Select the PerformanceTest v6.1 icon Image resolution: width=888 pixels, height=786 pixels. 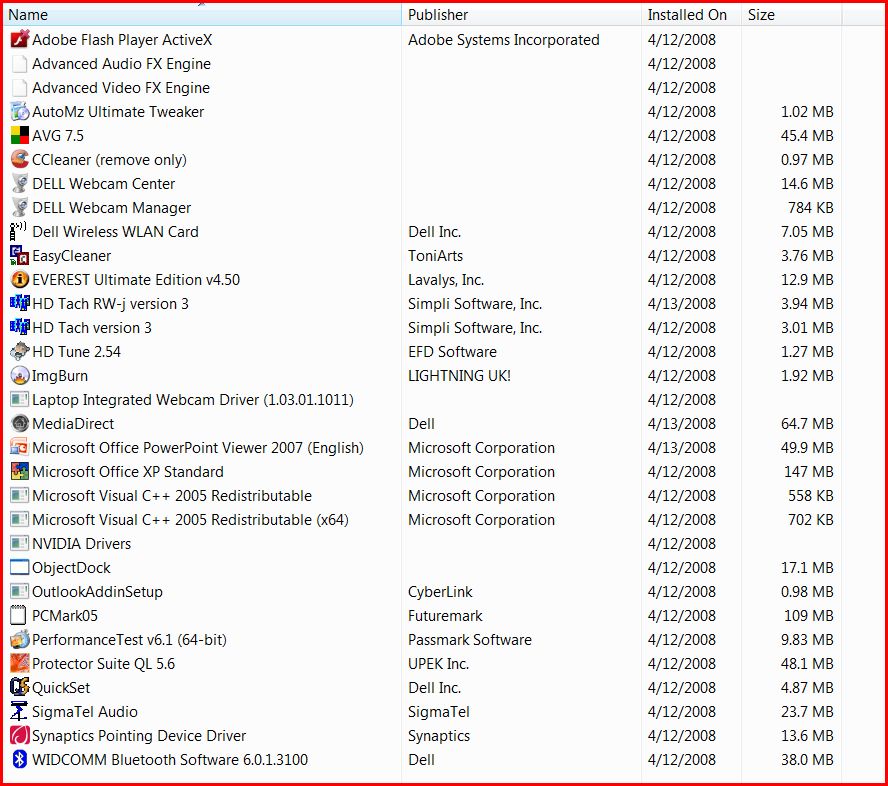click(19, 639)
